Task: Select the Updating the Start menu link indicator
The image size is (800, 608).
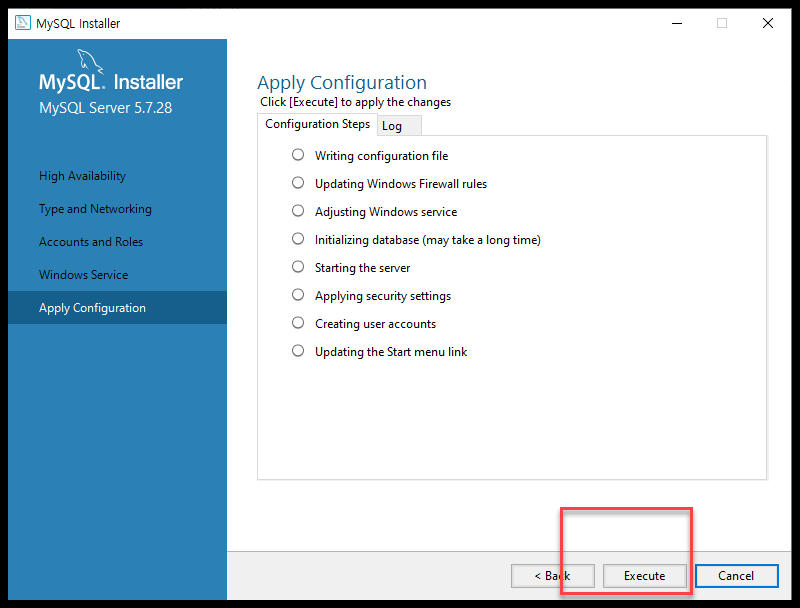Action: point(298,351)
